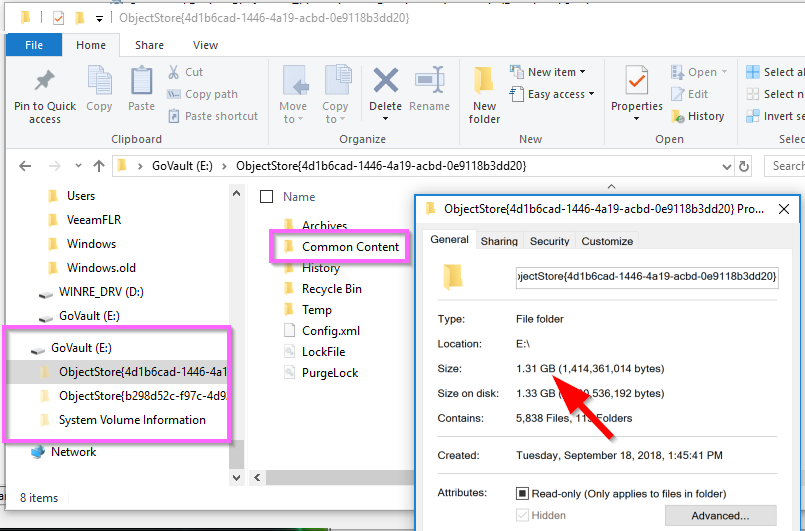Close the Properties dialog
The height and width of the screenshot is (531, 805).
click(x=783, y=209)
